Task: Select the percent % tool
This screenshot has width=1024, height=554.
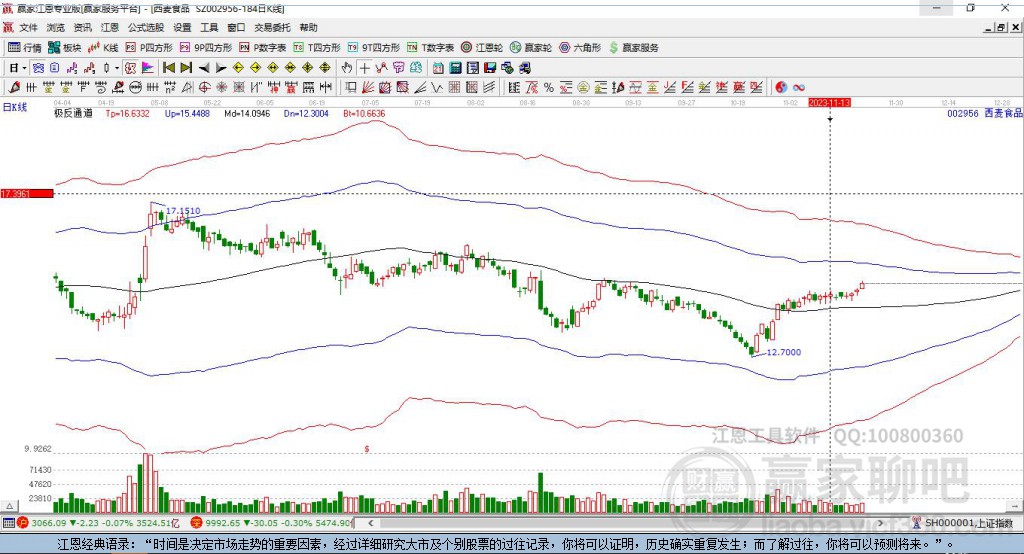Action: pos(549,87)
